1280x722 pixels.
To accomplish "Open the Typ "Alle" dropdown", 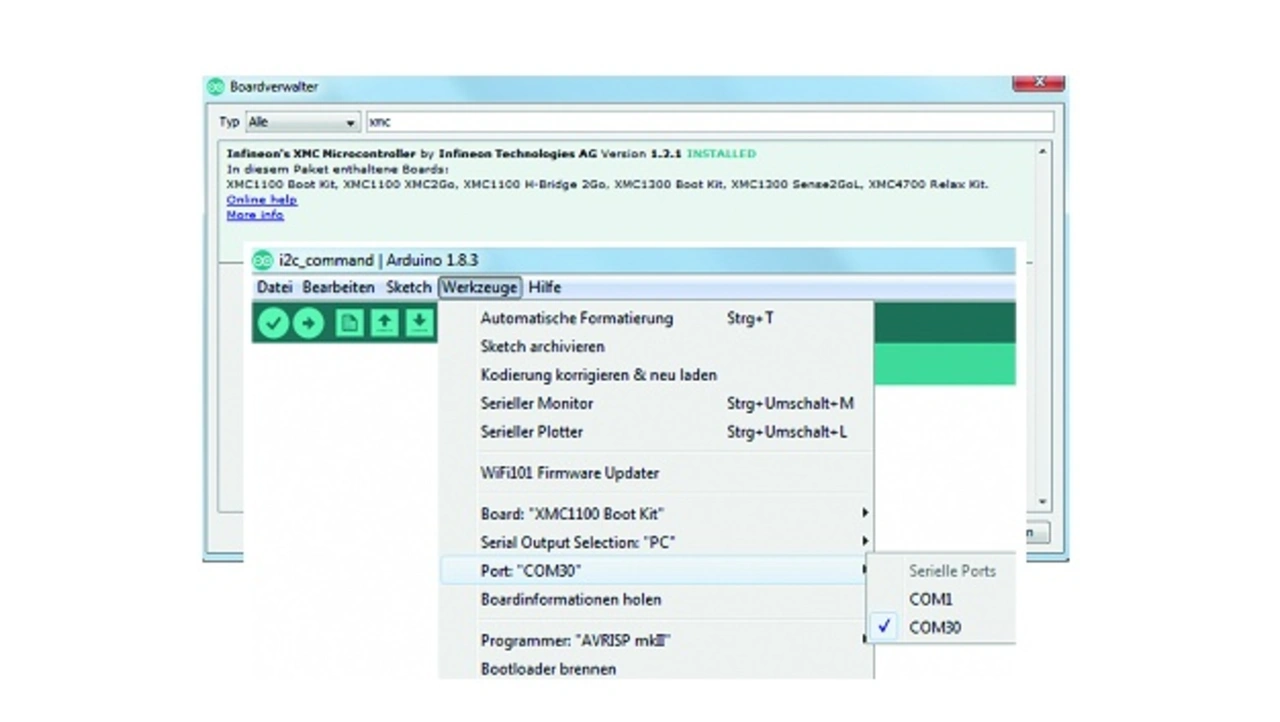I will (302, 122).
